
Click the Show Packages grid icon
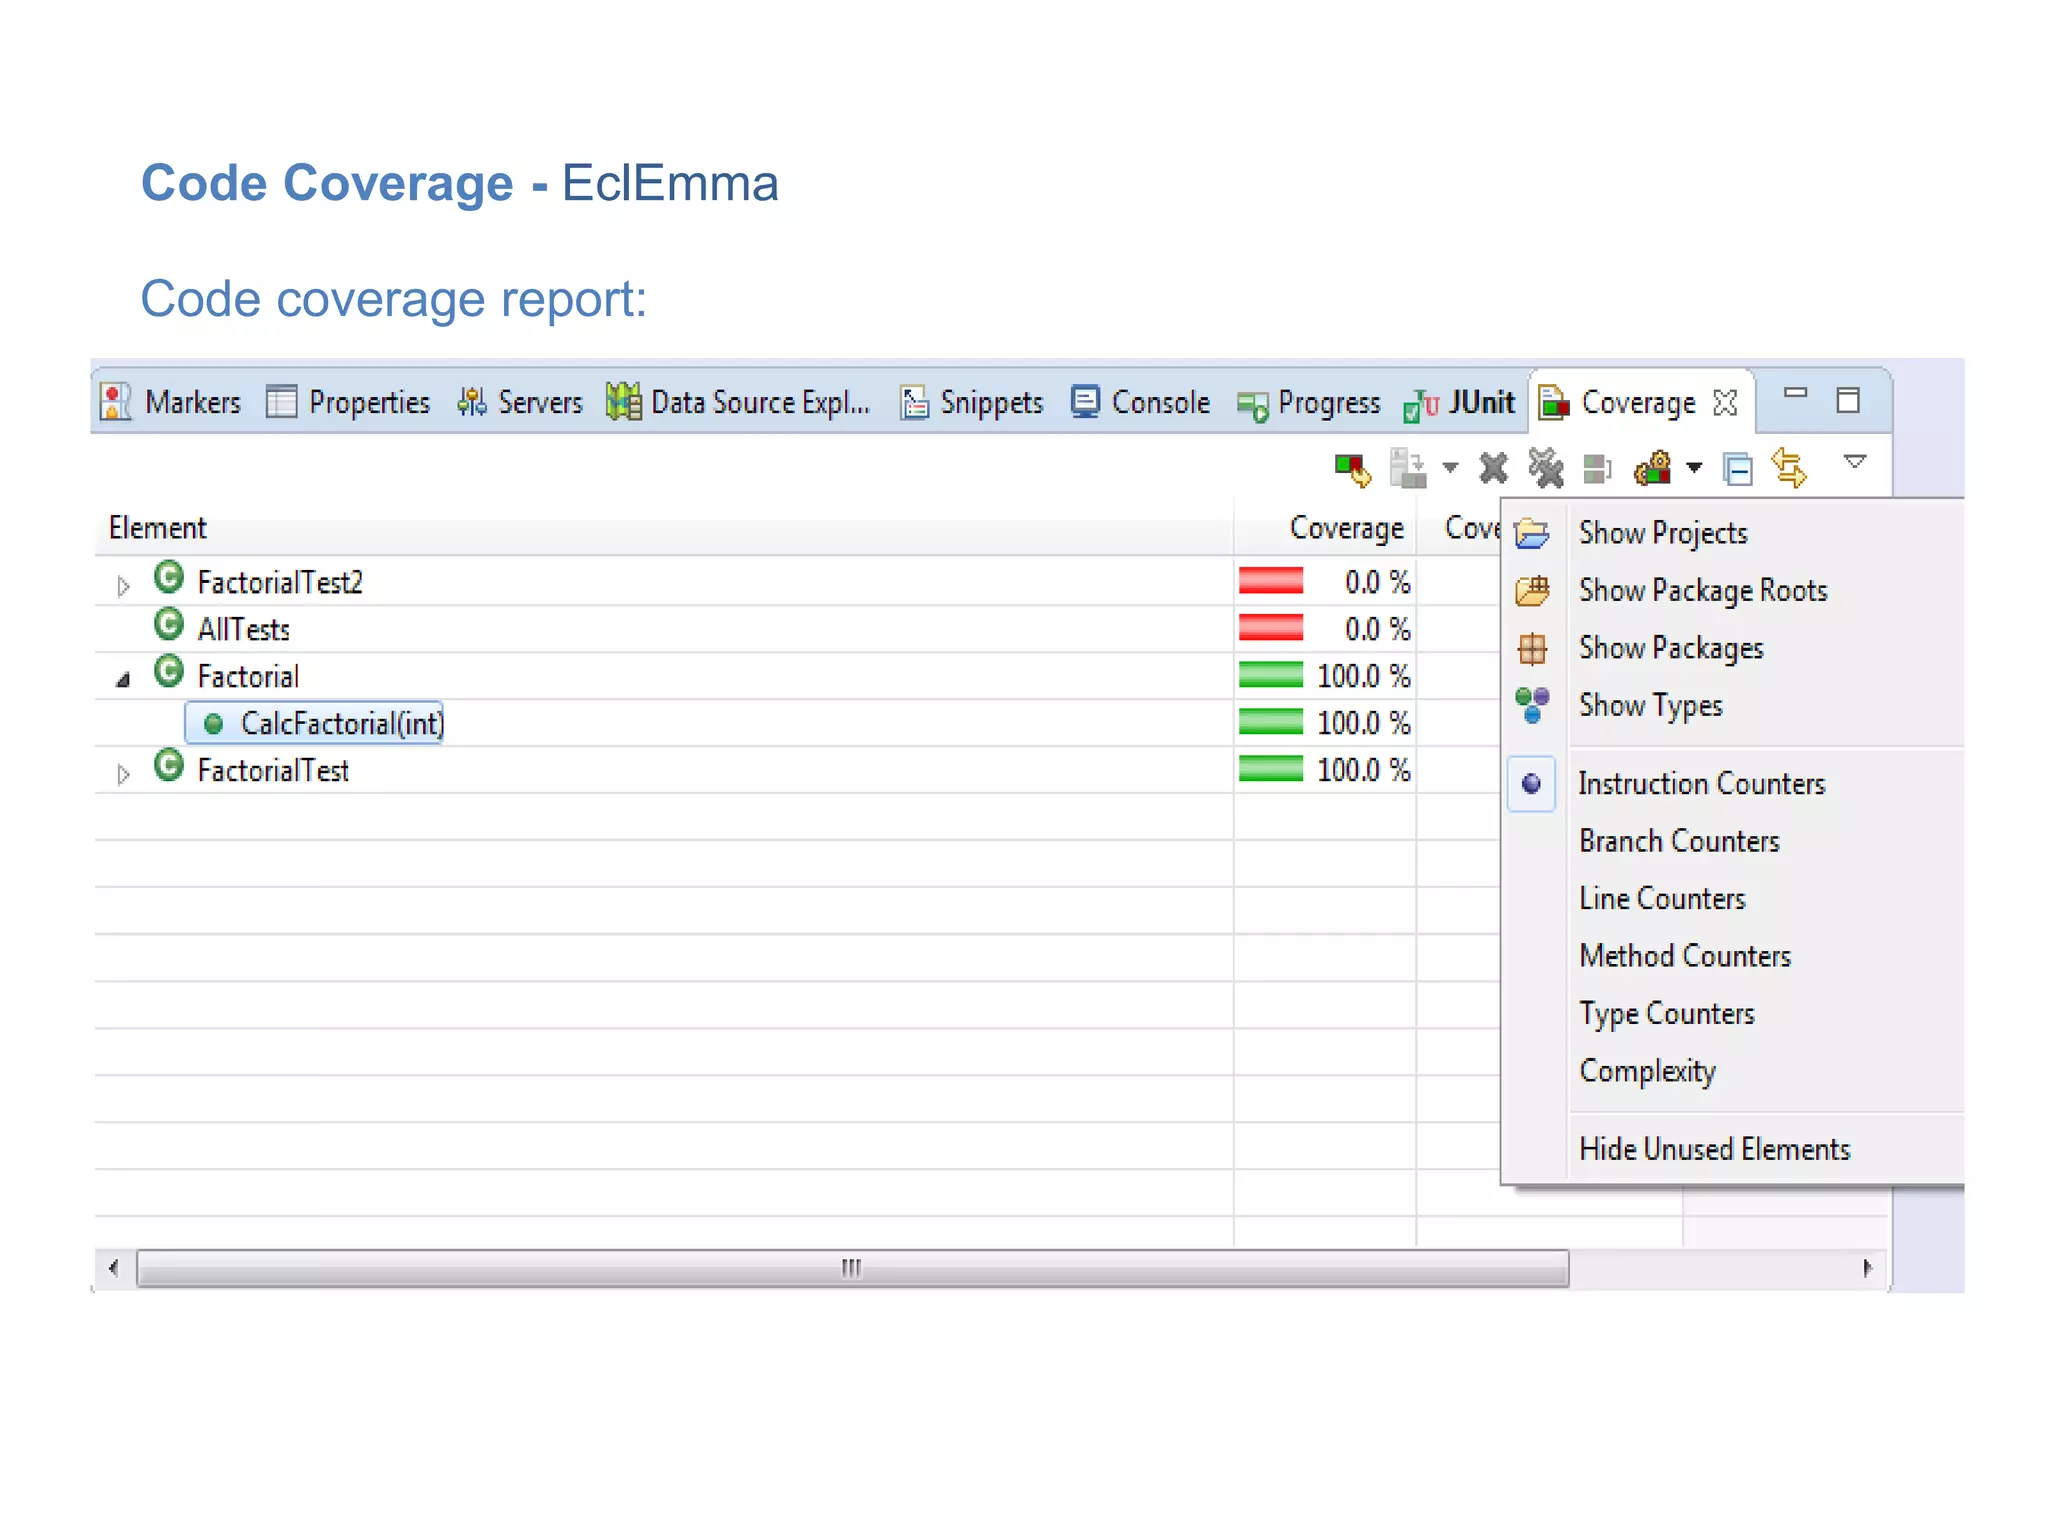pos(1532,649)
